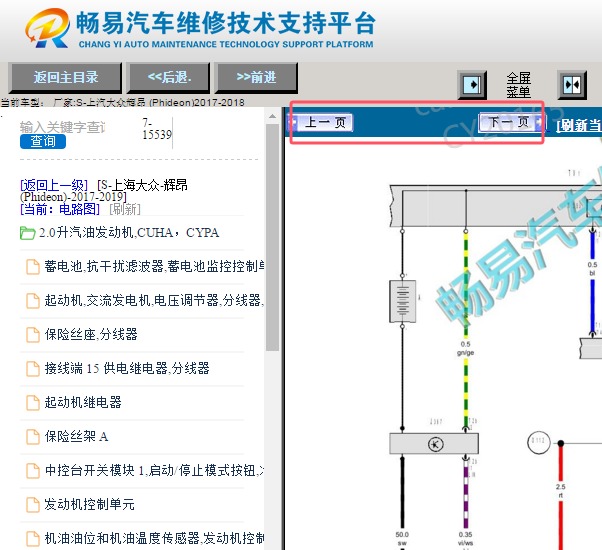Click the circled ground node in diagram

click(x=538, y=443)
